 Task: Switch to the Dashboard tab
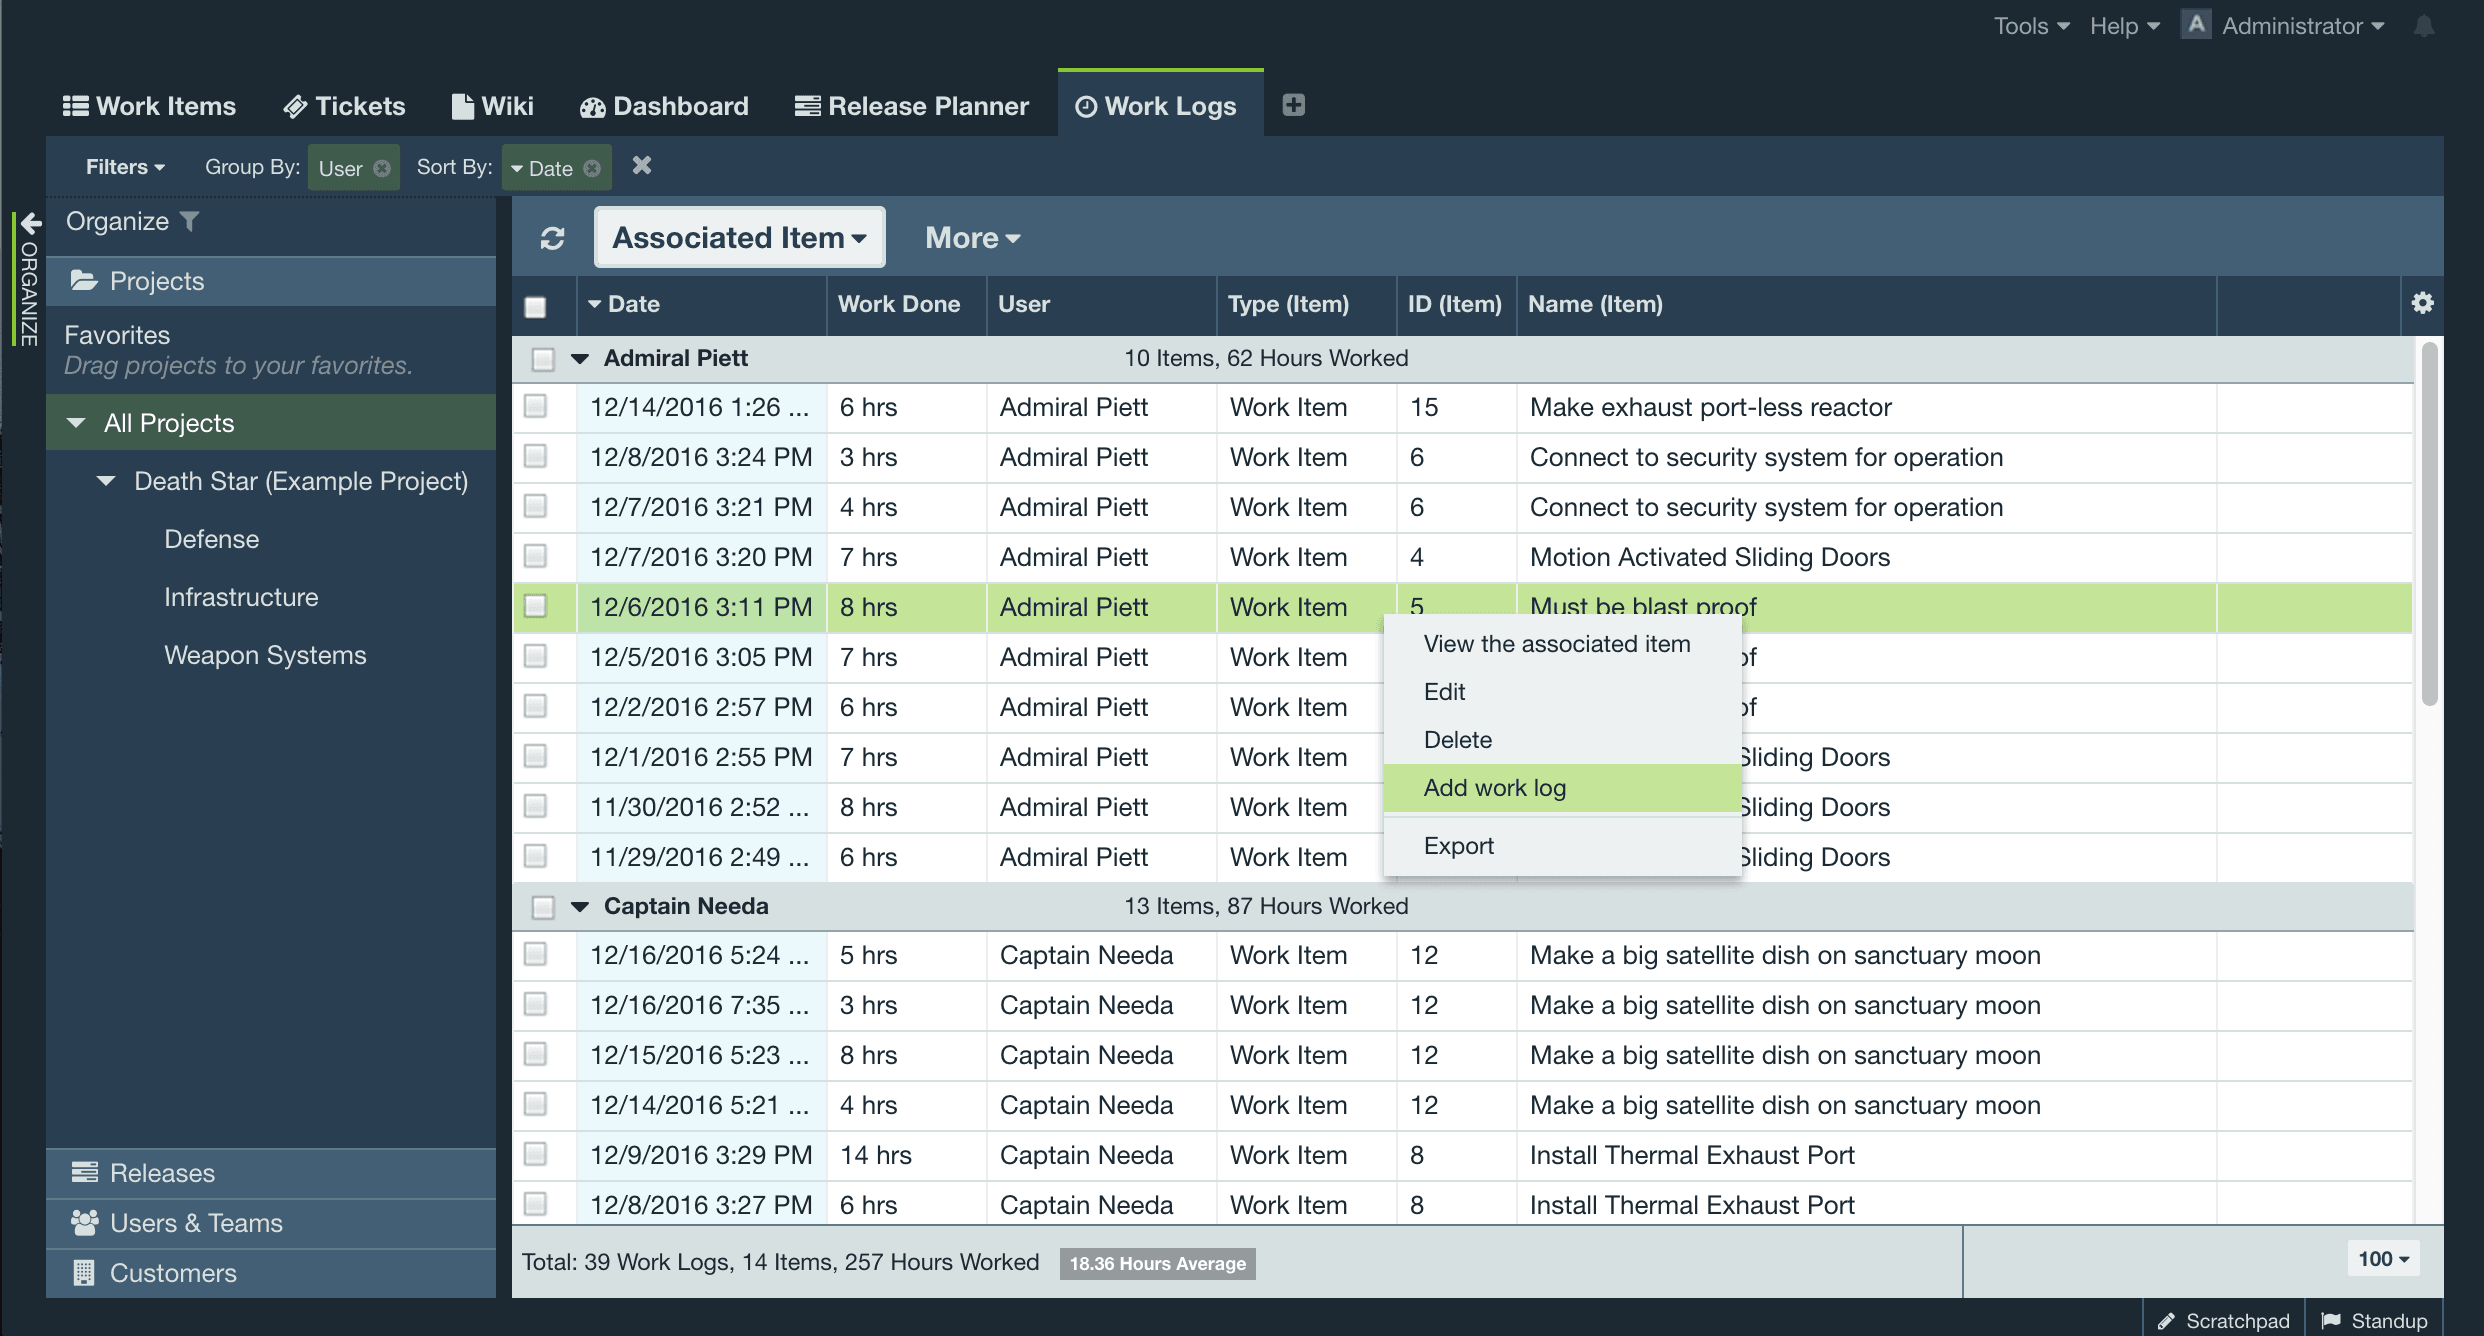click(x=663, y=105)
